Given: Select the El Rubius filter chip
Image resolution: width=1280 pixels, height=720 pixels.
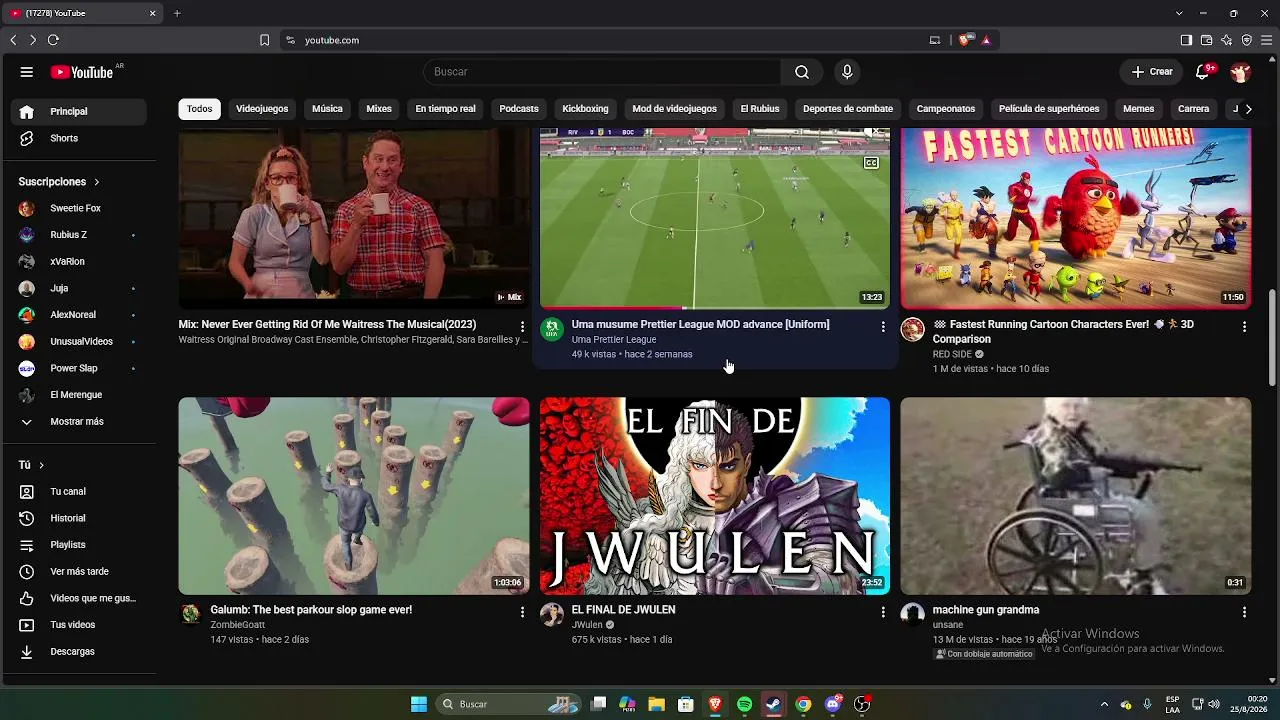Looking at the screenshot, I should (x=760, y=109).
